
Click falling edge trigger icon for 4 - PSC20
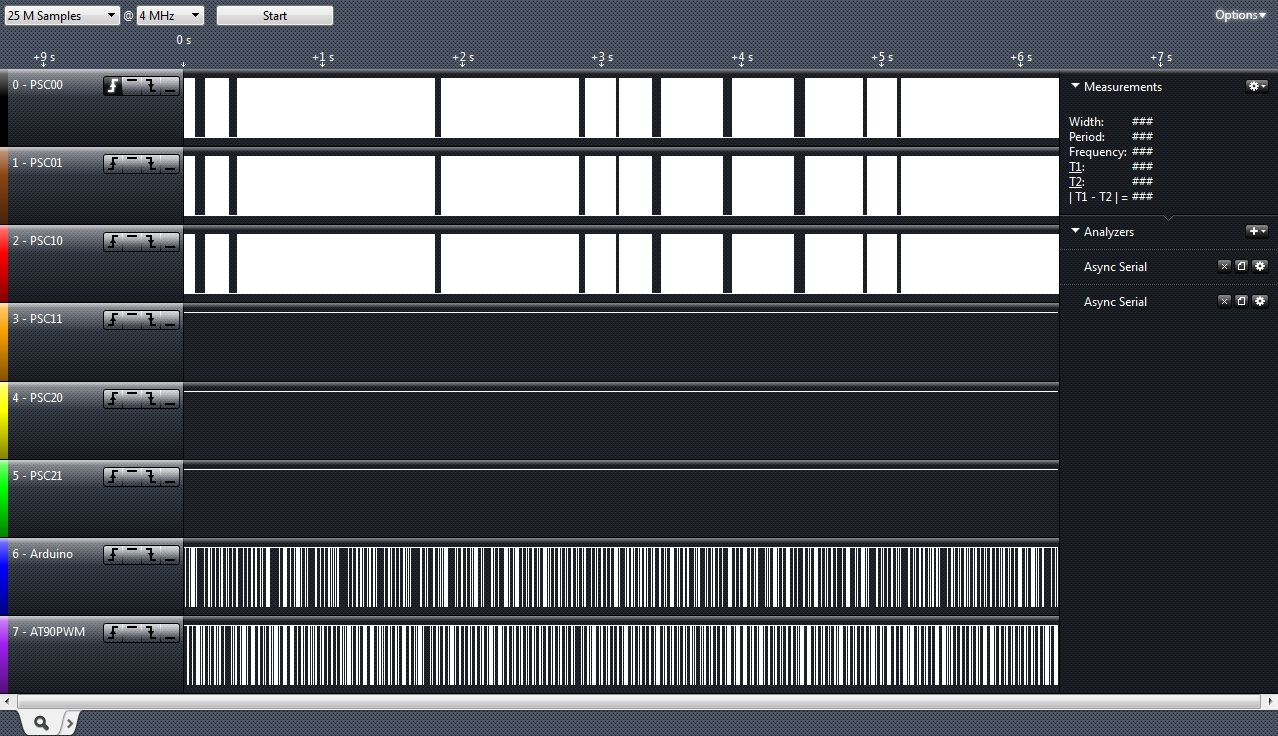[151, 399]
